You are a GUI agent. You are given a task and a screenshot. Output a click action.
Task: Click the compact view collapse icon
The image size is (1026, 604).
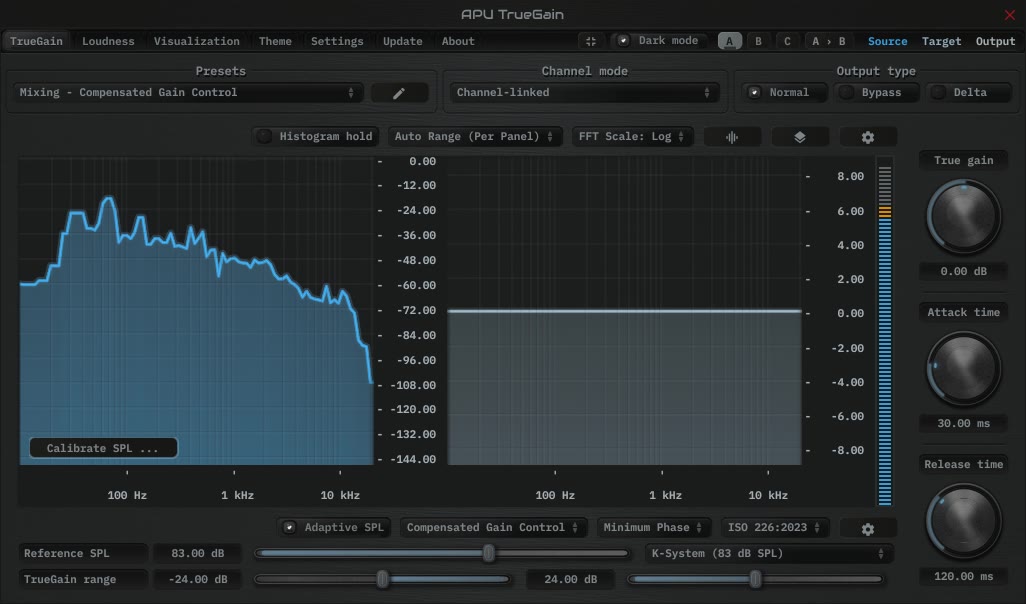point(591,41)
